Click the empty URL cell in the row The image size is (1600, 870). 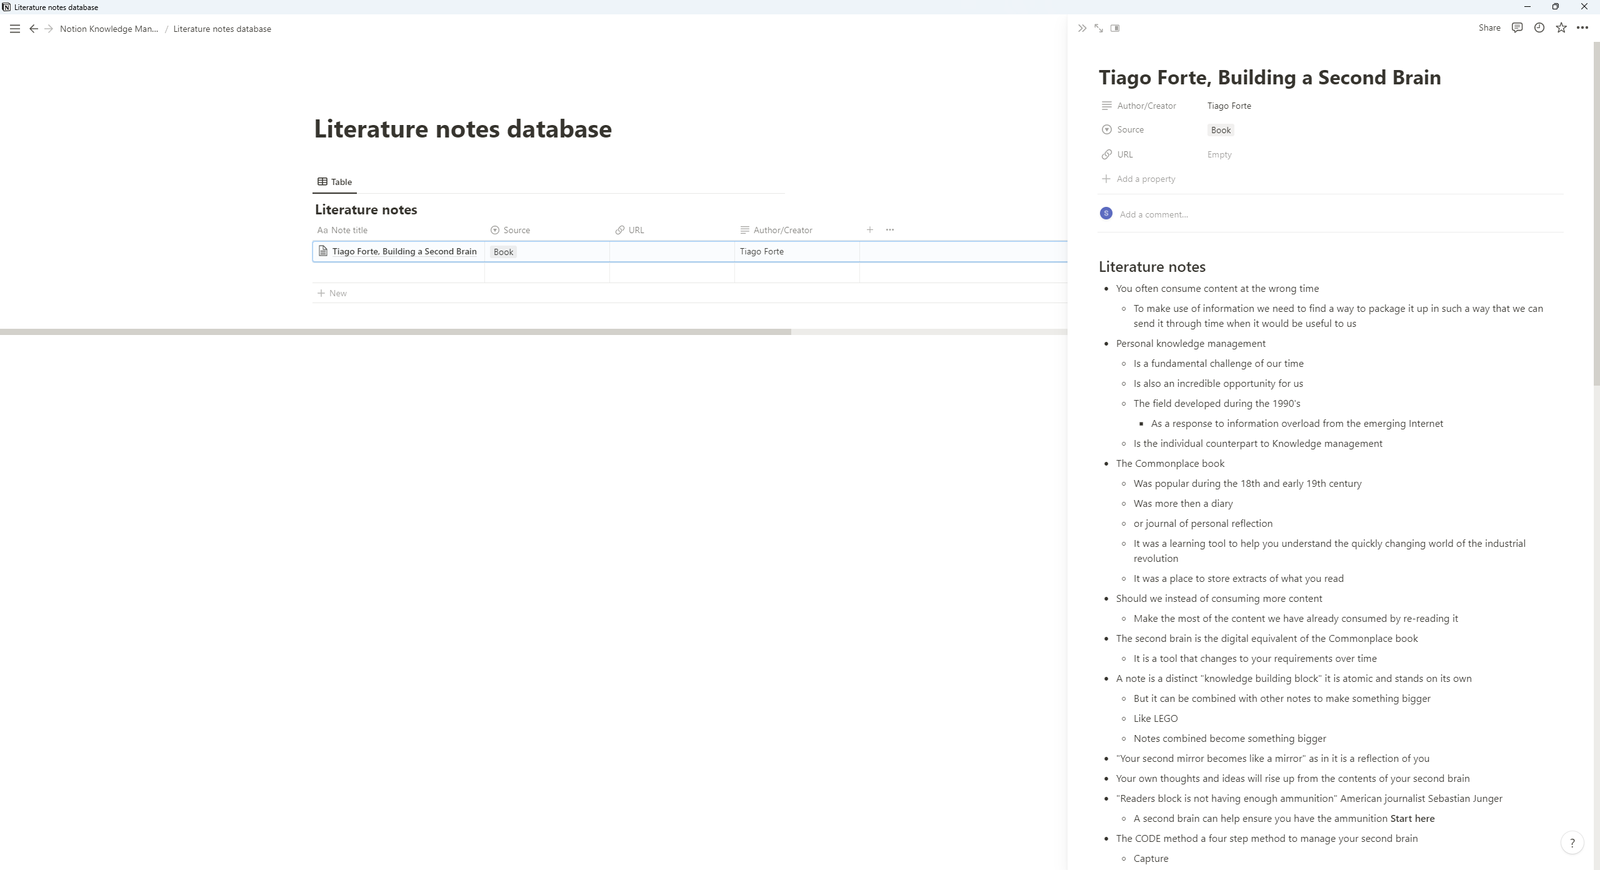[x=672, y=252]
